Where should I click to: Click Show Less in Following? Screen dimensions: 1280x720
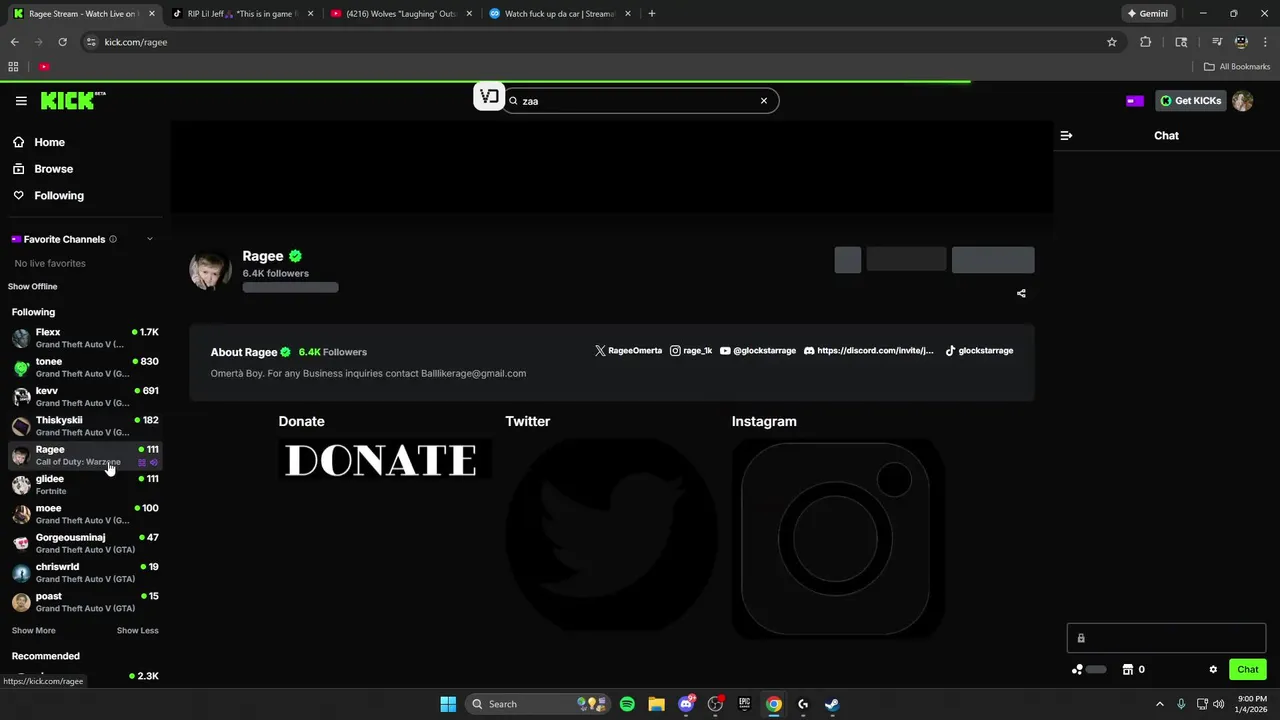click(137, 631)
